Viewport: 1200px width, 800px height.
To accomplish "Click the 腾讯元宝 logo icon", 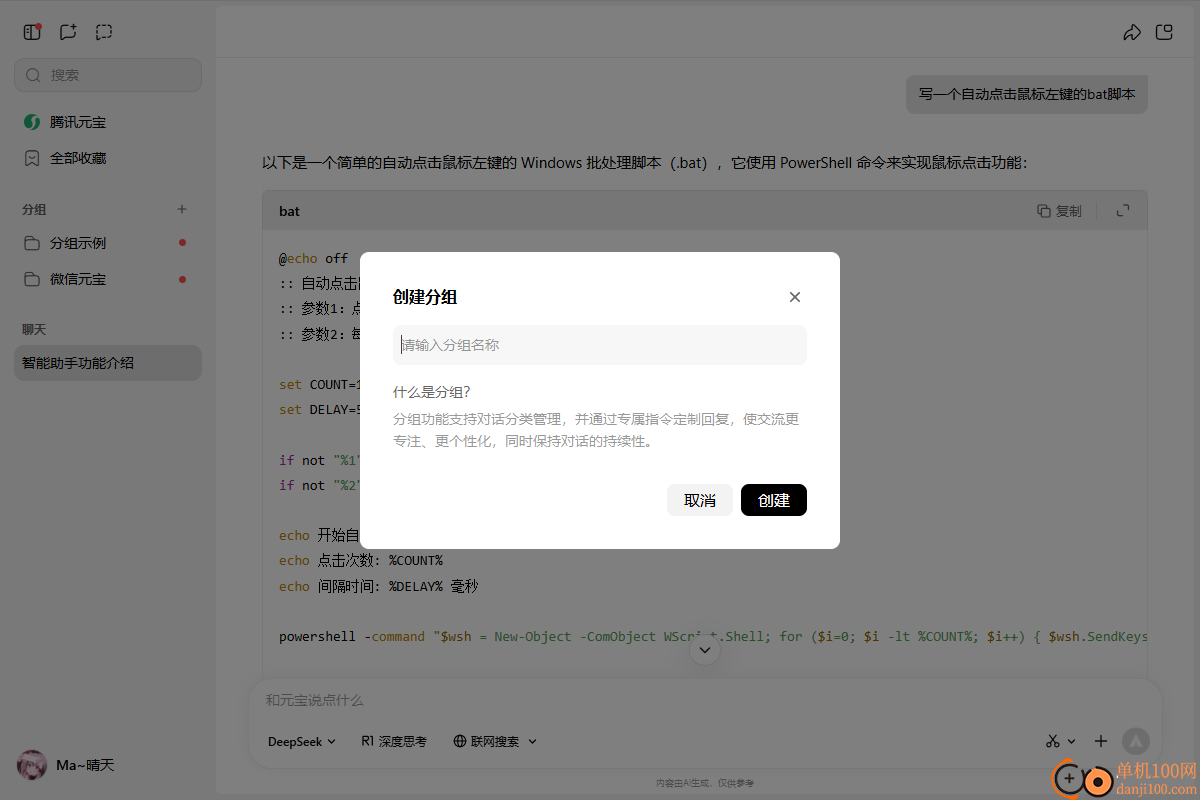I will 32,122.
